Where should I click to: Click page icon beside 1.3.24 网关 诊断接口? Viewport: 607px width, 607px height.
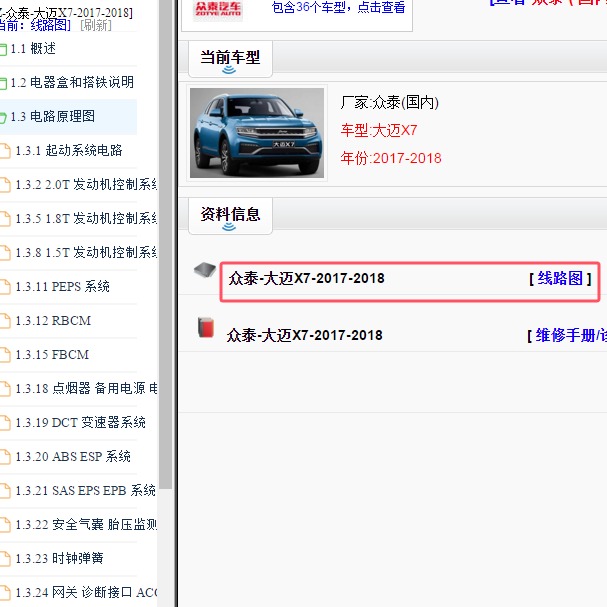(5, 593)
